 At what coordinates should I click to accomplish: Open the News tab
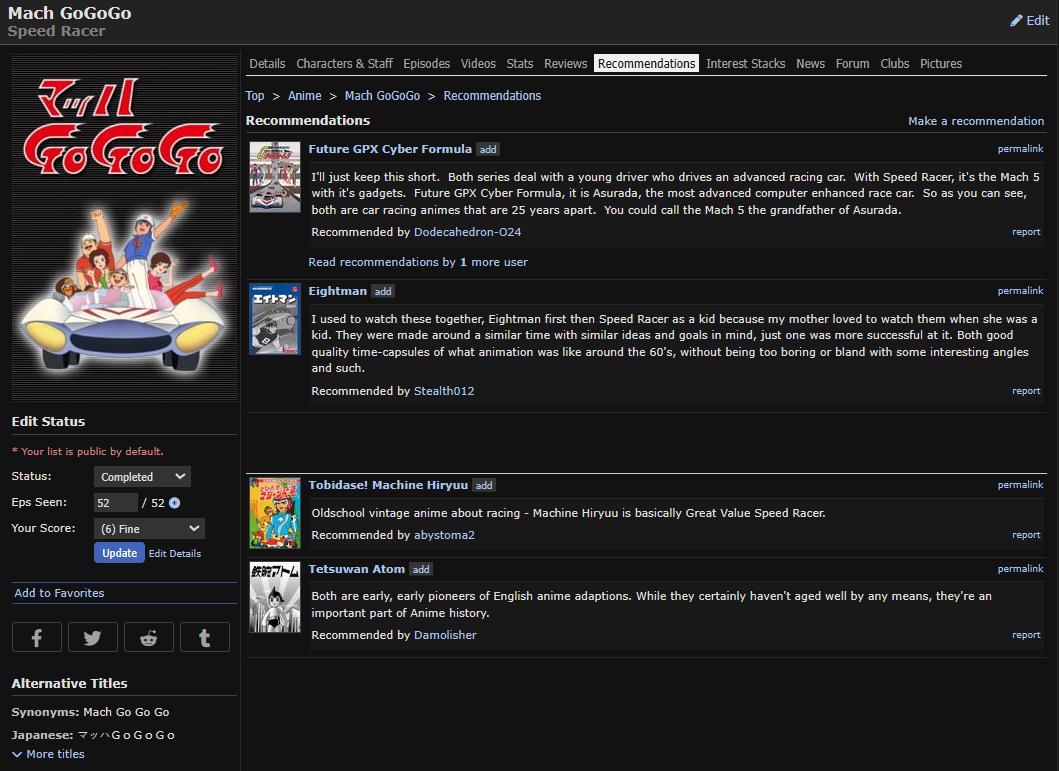click(810, 63)
